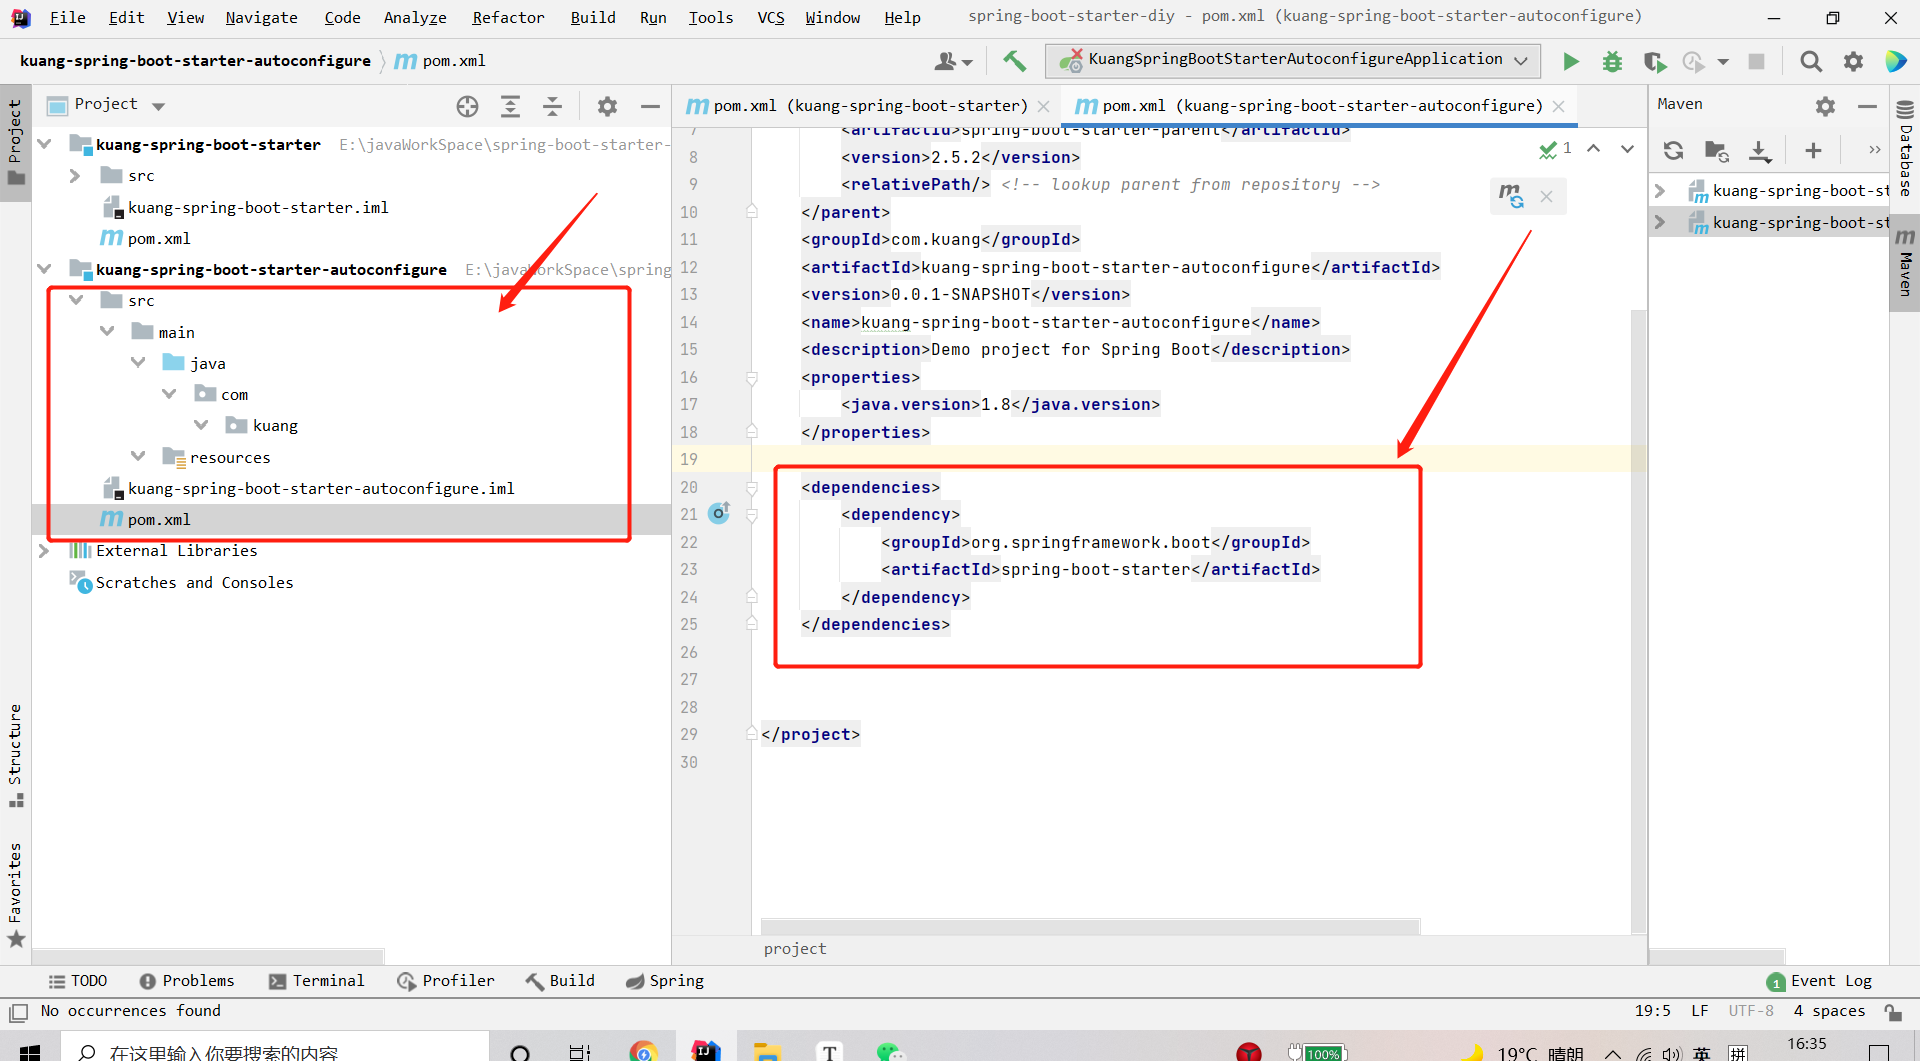The height and width of the screenshot is (1061, 1920).
Task: Expand first Maven project kuang-spring-boot-st
Action: (1660, 191)
